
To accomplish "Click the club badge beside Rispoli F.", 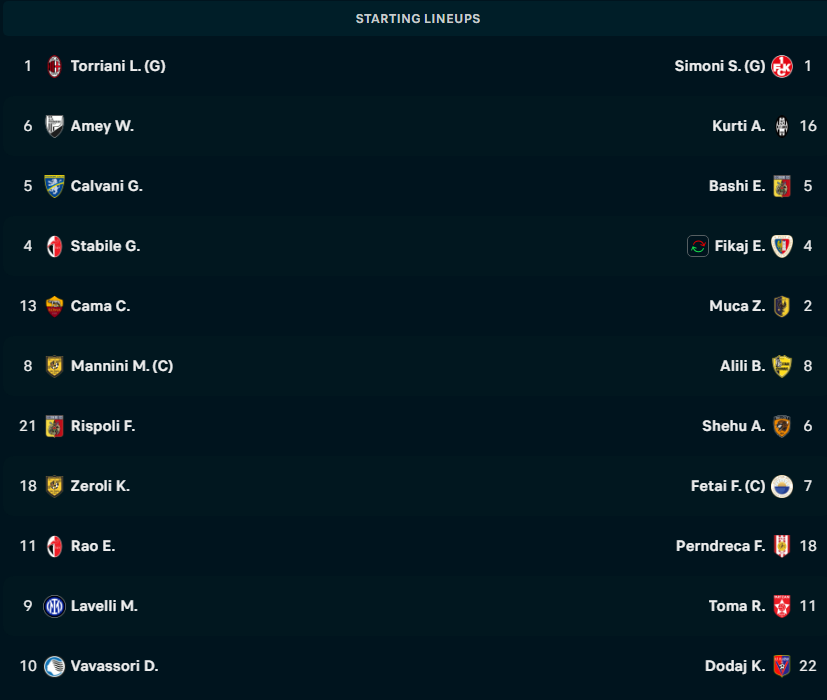I will coord(54,426).
